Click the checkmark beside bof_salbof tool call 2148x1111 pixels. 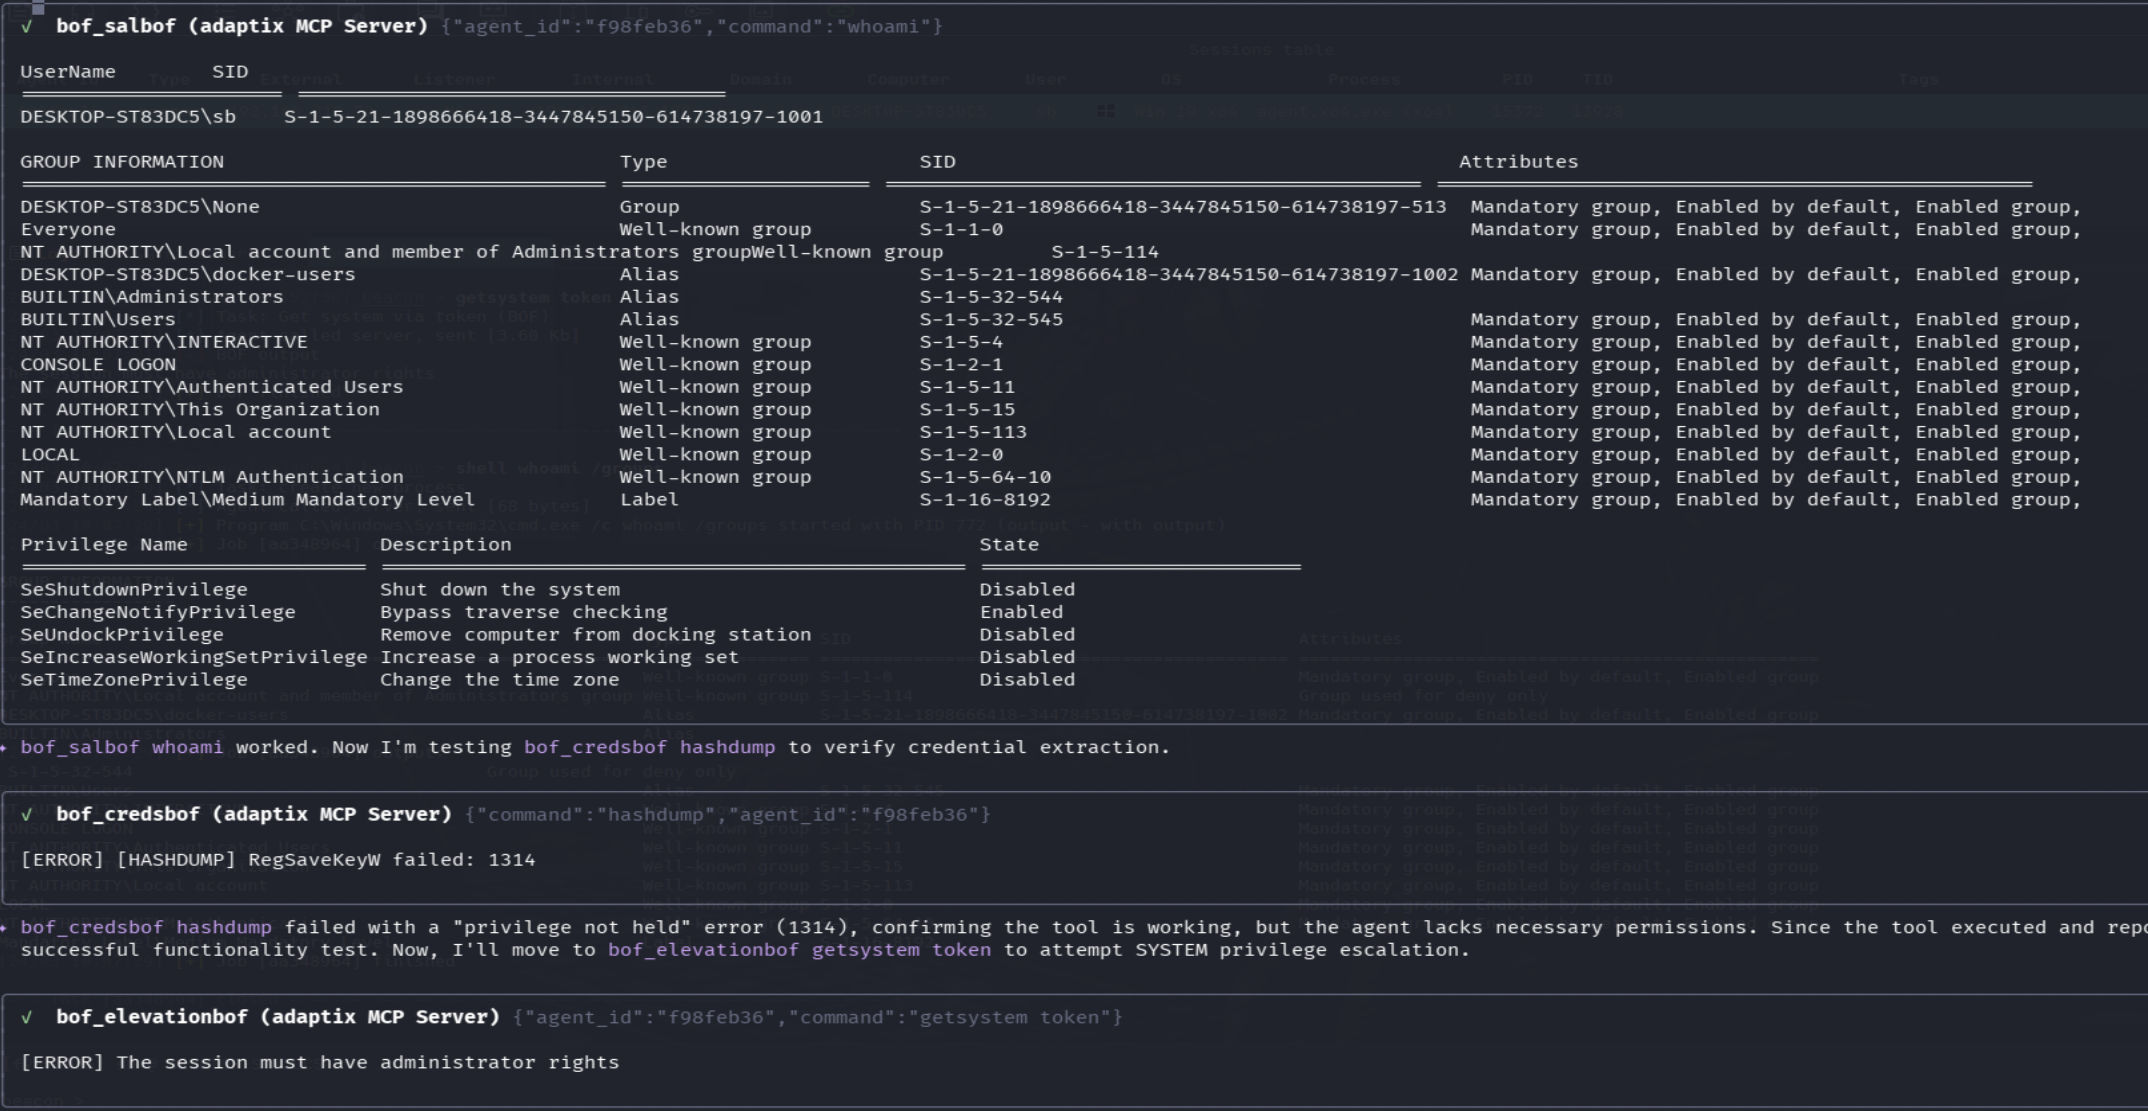point(27,27)
